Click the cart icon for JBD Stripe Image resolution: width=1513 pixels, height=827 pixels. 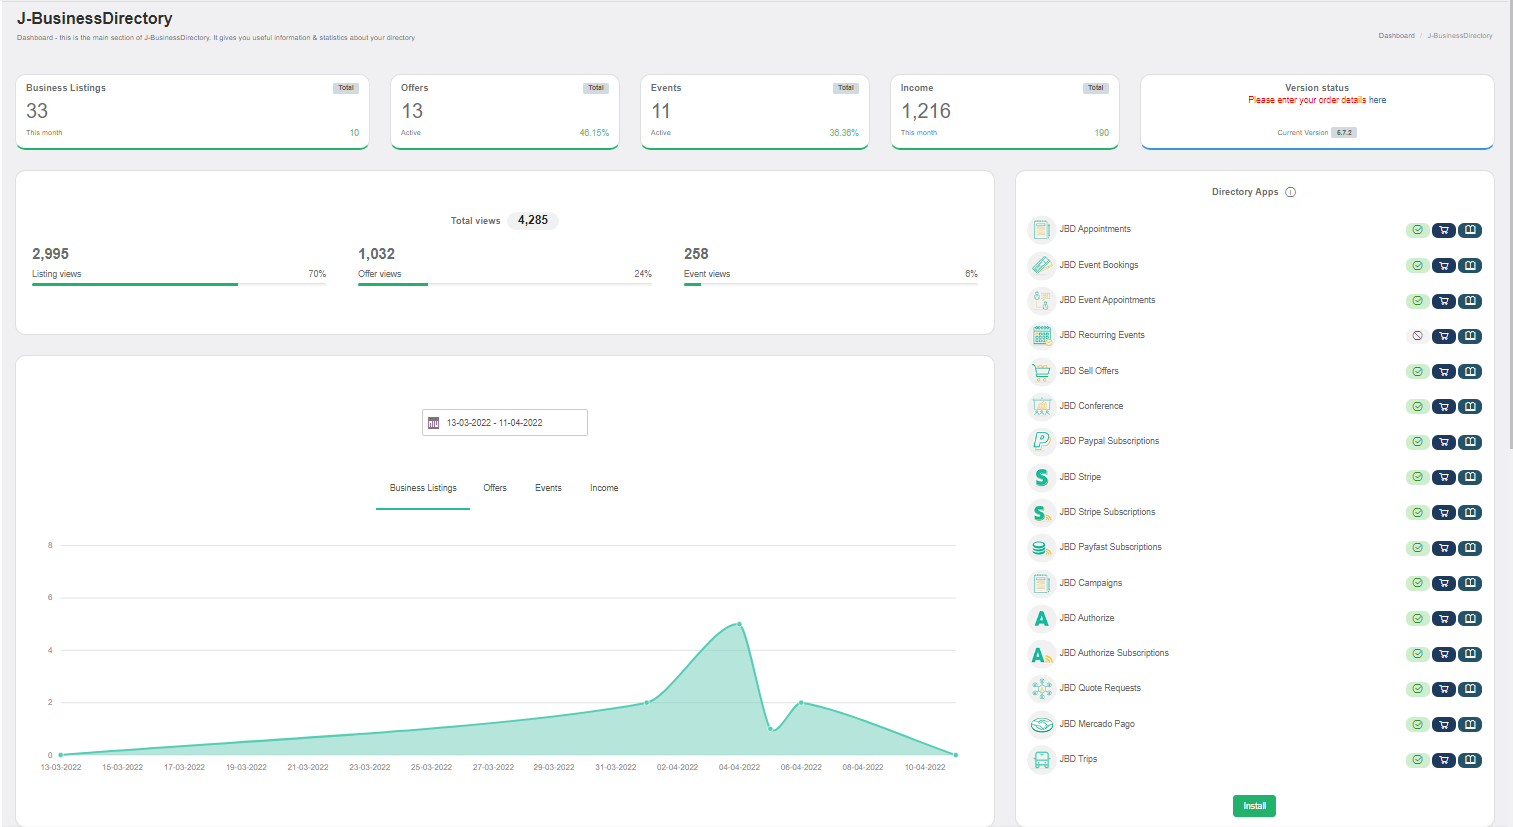click(1443, 478)
